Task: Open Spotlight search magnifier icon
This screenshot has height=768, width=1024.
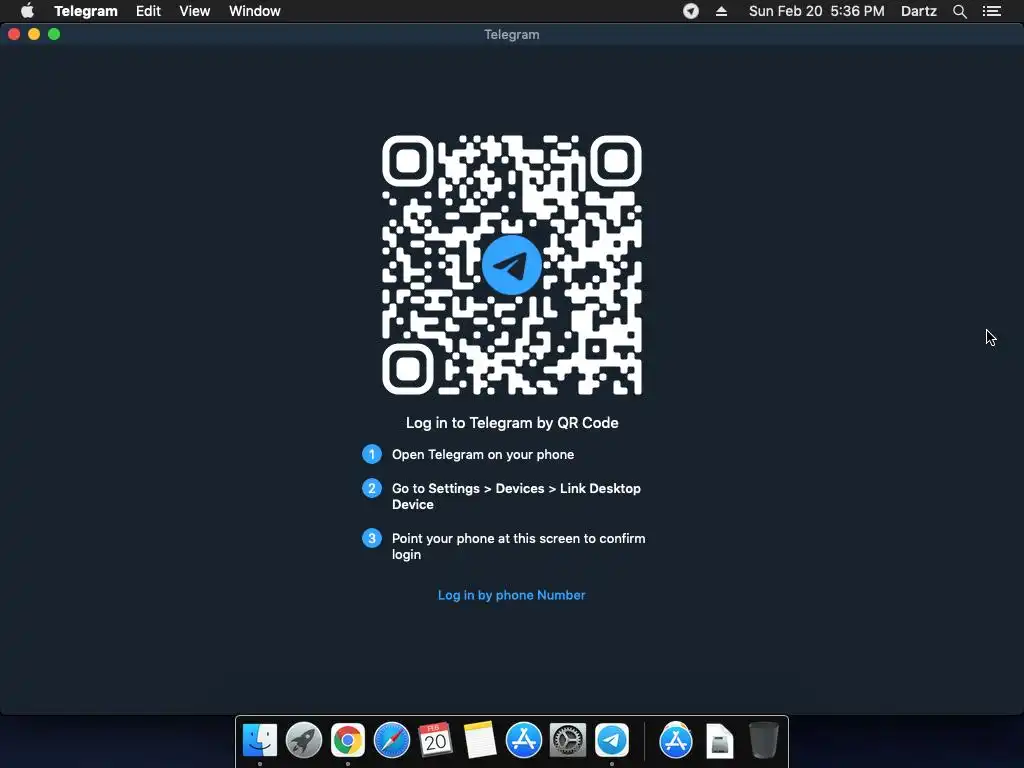Action: coord(960,11)
